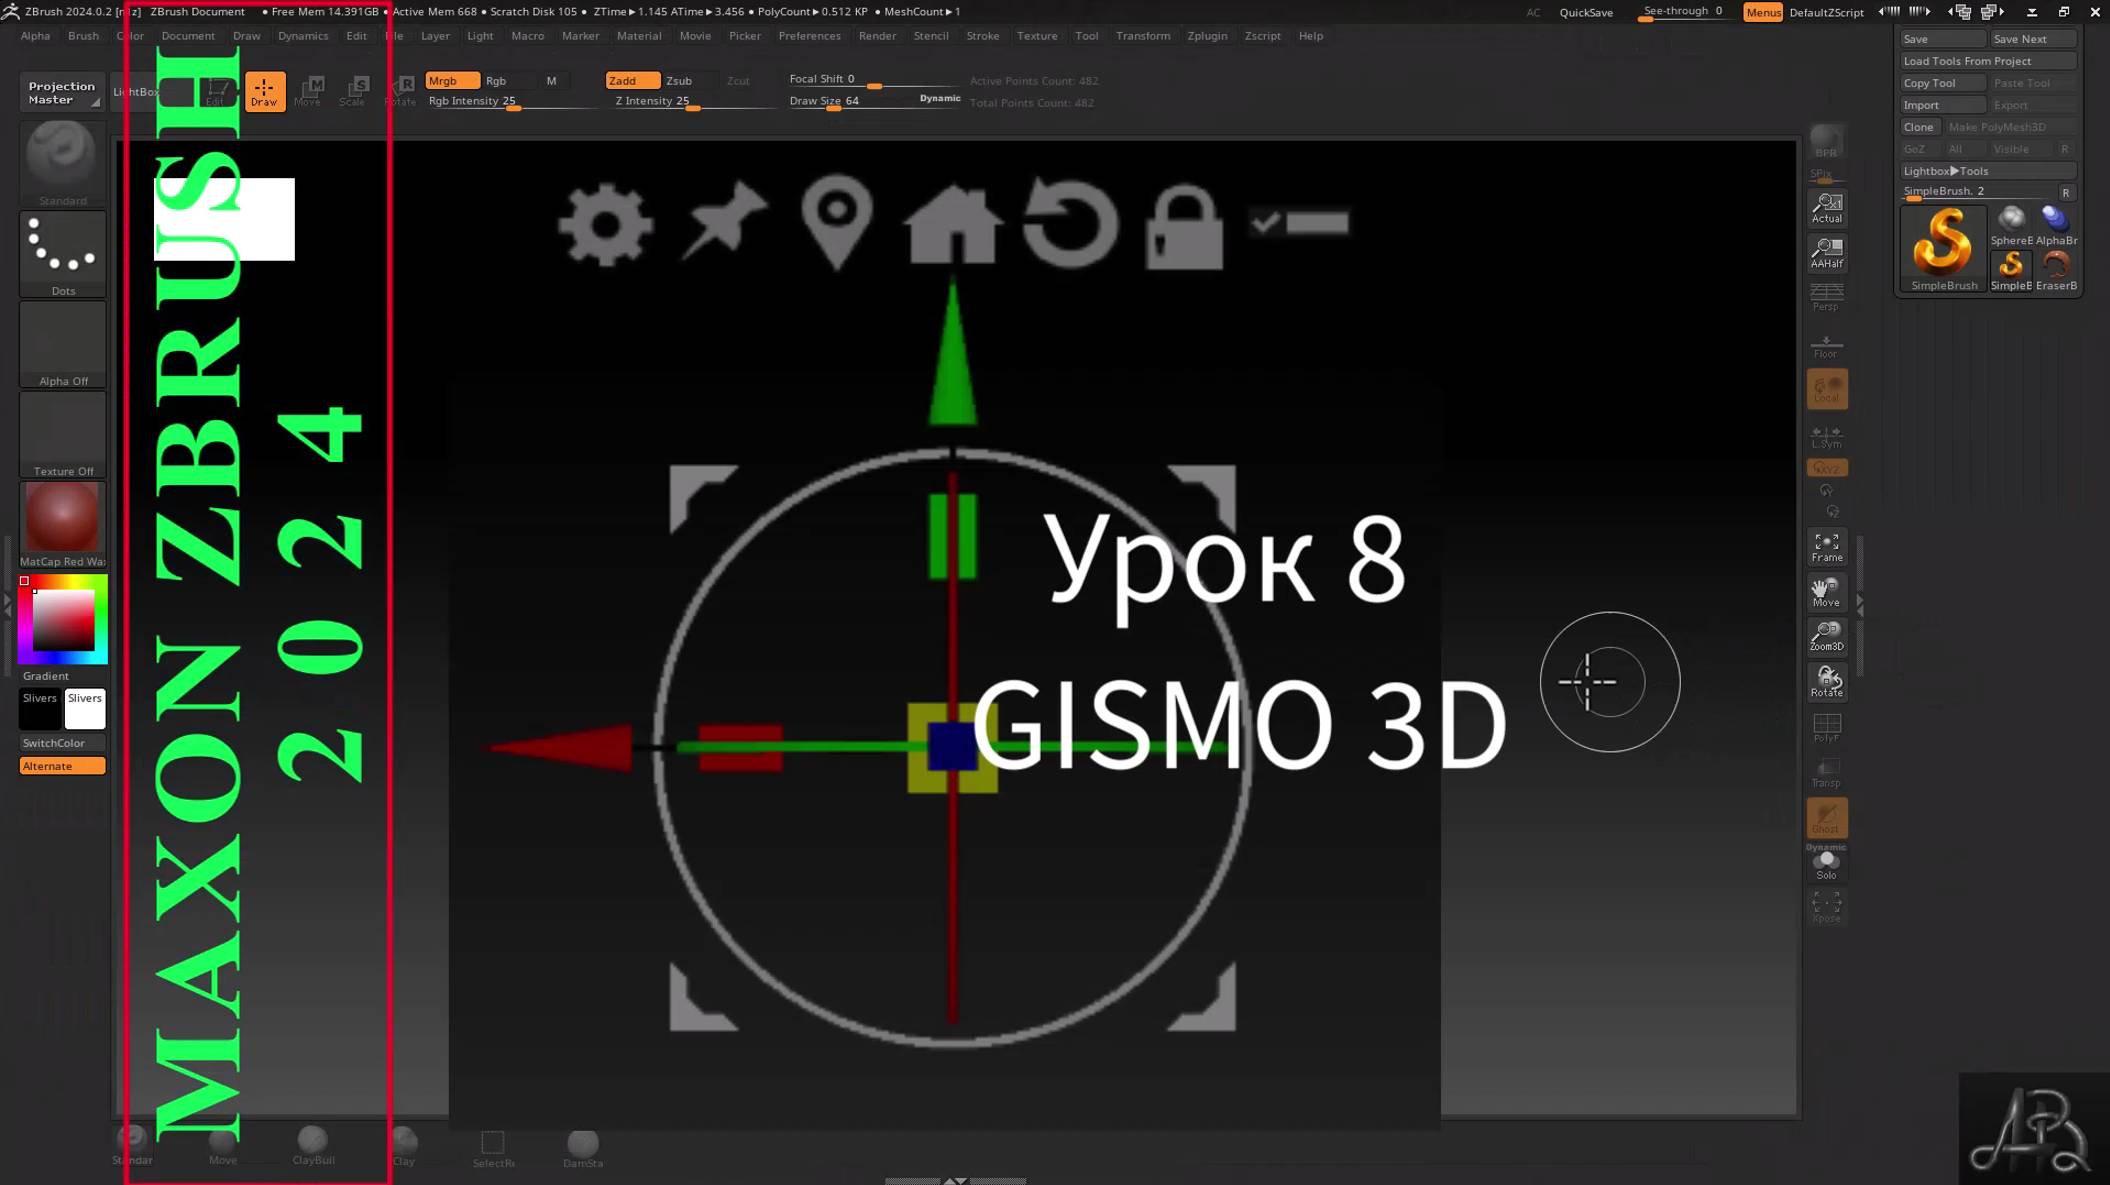Click the Rotate view icon
2110x1185 pixels.
tap(1826, 682)
